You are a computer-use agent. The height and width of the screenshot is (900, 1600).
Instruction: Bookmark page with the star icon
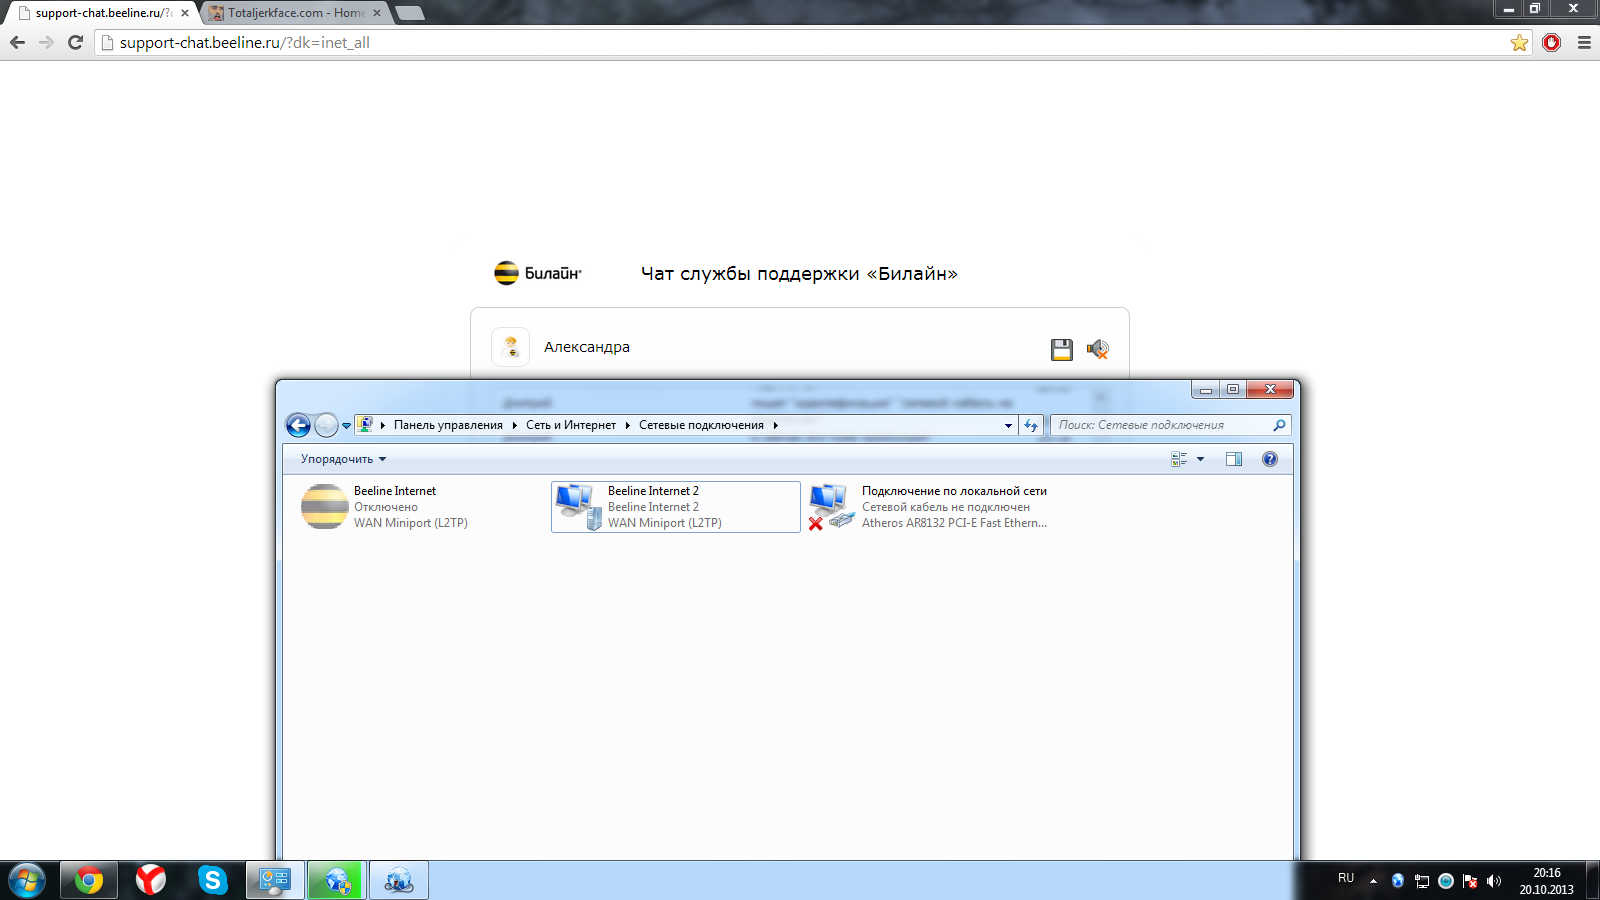click(1520, 42)
